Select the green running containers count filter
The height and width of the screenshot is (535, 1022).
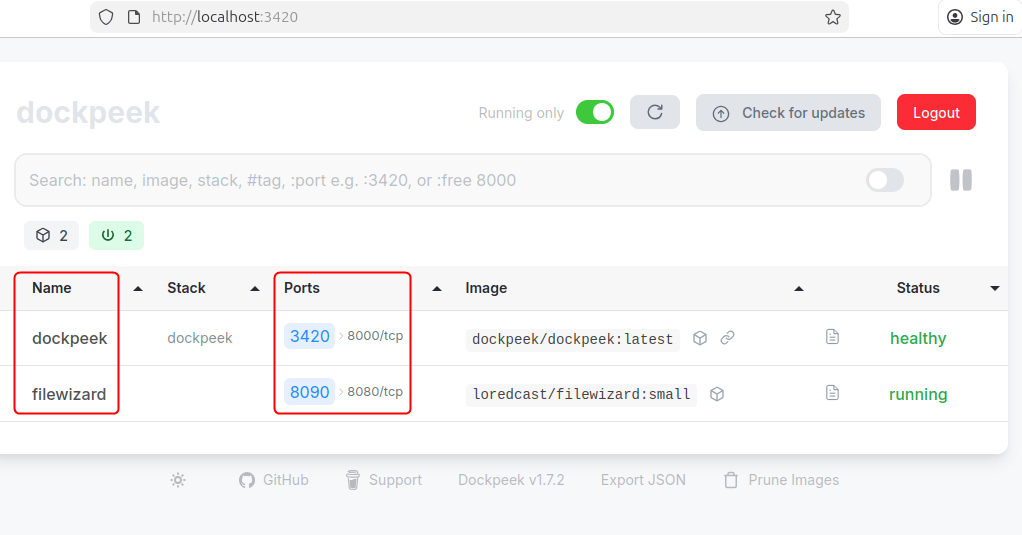116,236
